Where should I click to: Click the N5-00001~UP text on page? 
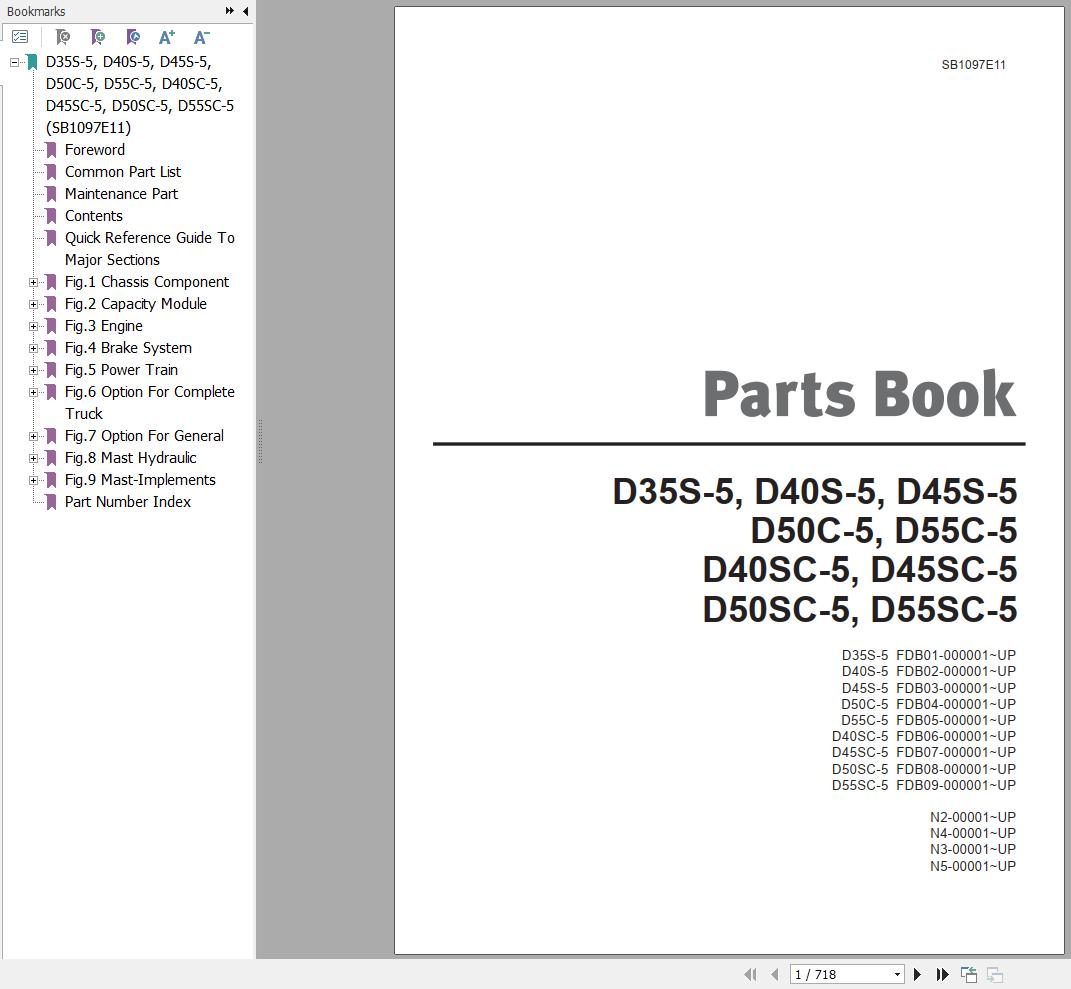point(973,866)
